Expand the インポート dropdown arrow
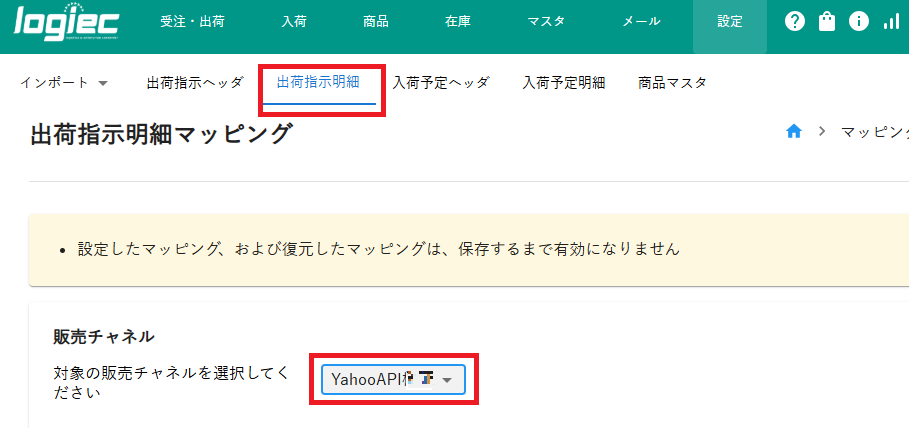Viewport: 909px width, 428px height. click(x=103, y=83)
